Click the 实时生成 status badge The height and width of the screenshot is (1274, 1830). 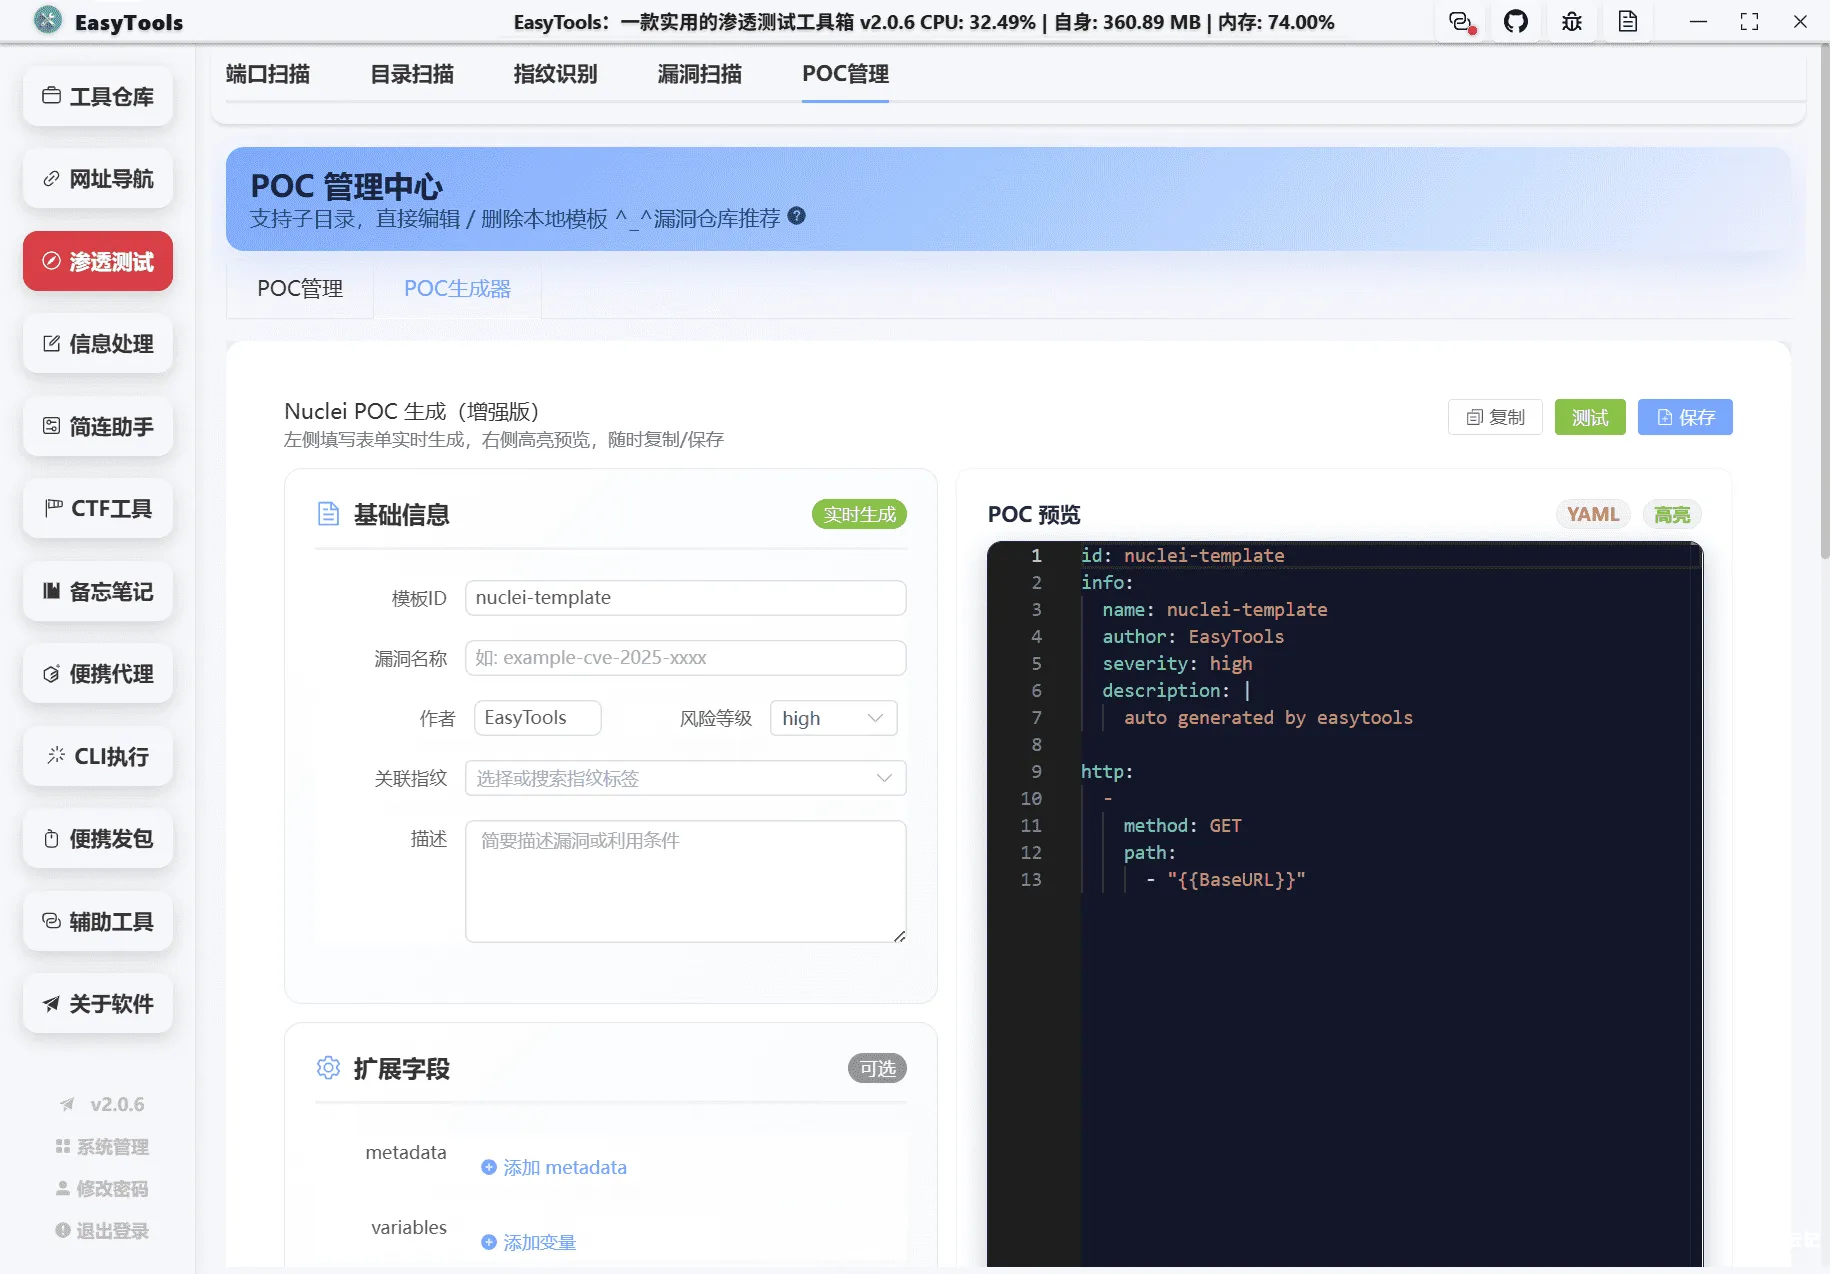click(858, 514)
